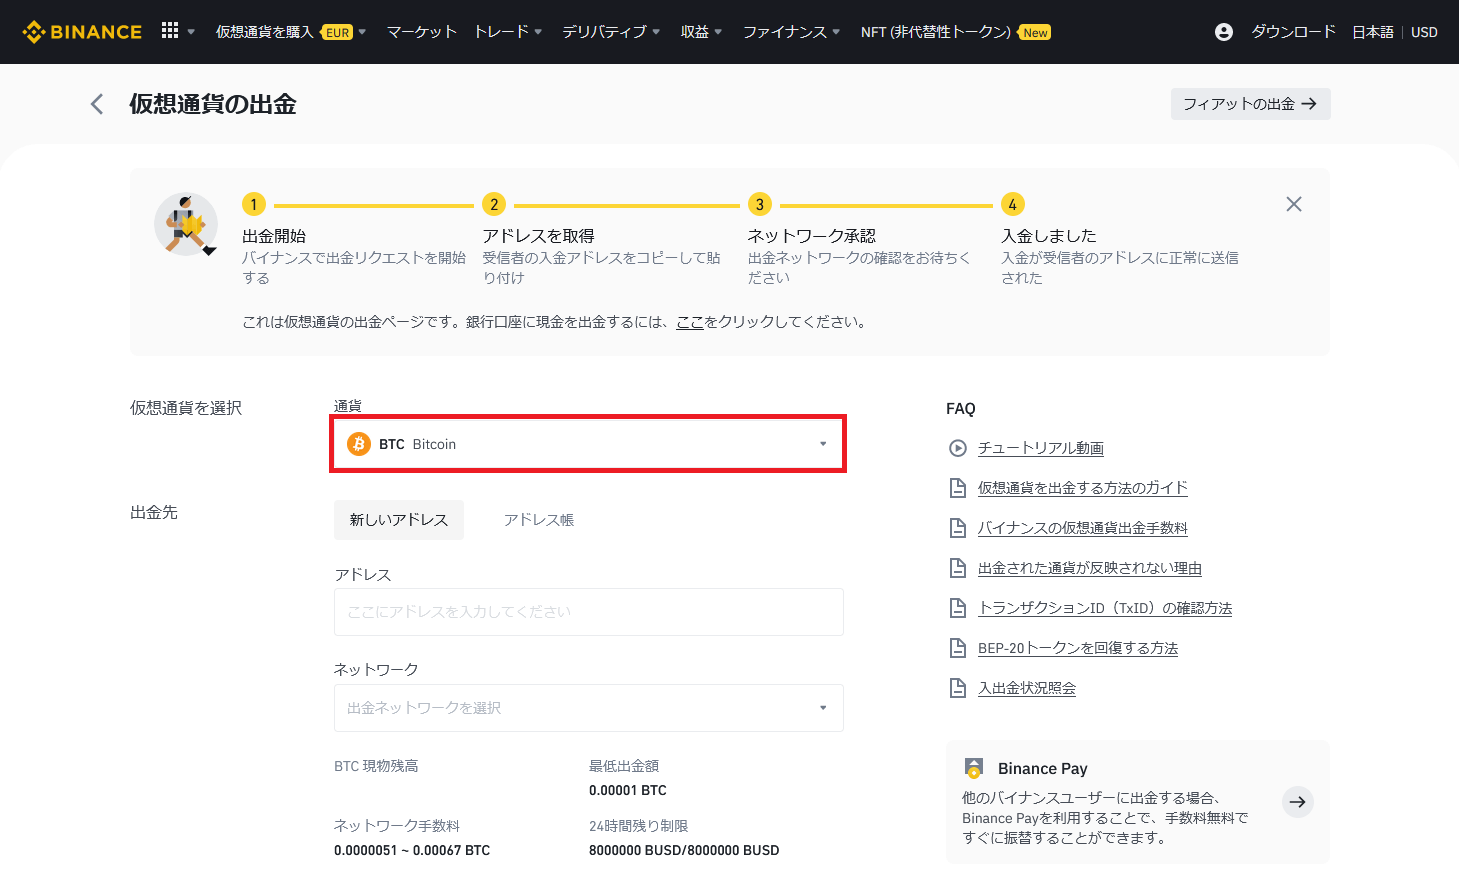The width and height of the screenshot is (1459, 893).
Task: Open the 出金ネットワークを選択 dropdown
Action: click(x=588, y=708)
